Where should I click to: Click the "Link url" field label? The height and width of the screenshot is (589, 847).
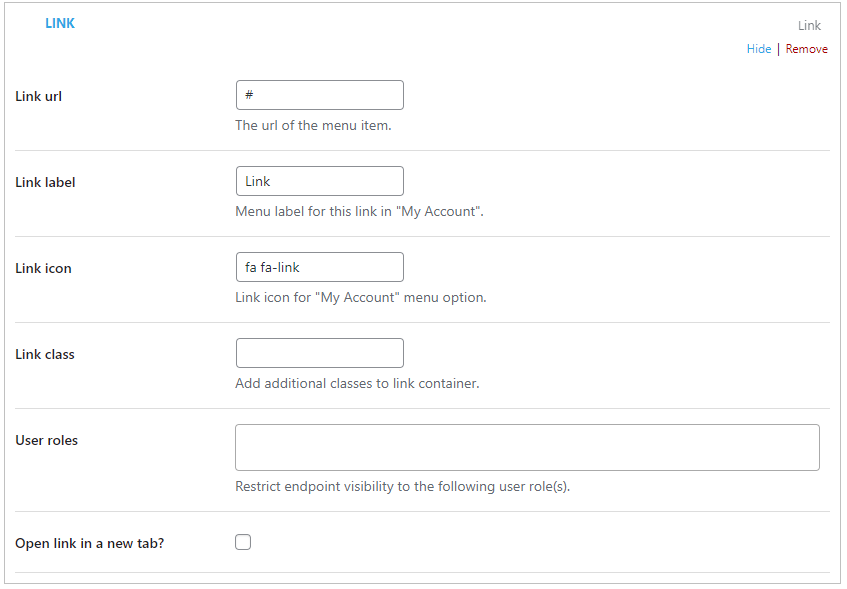[38, 96]
